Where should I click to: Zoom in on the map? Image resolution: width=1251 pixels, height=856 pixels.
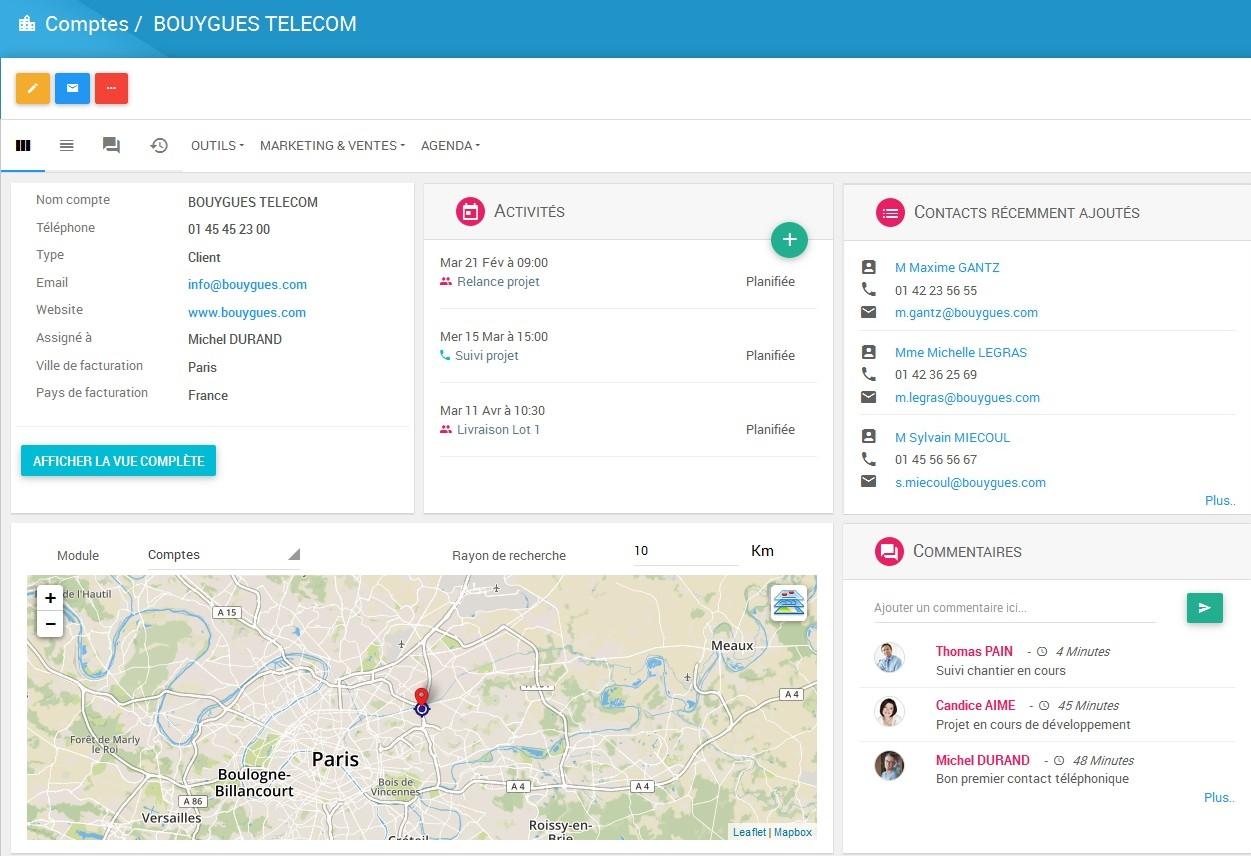click(50, 598)
